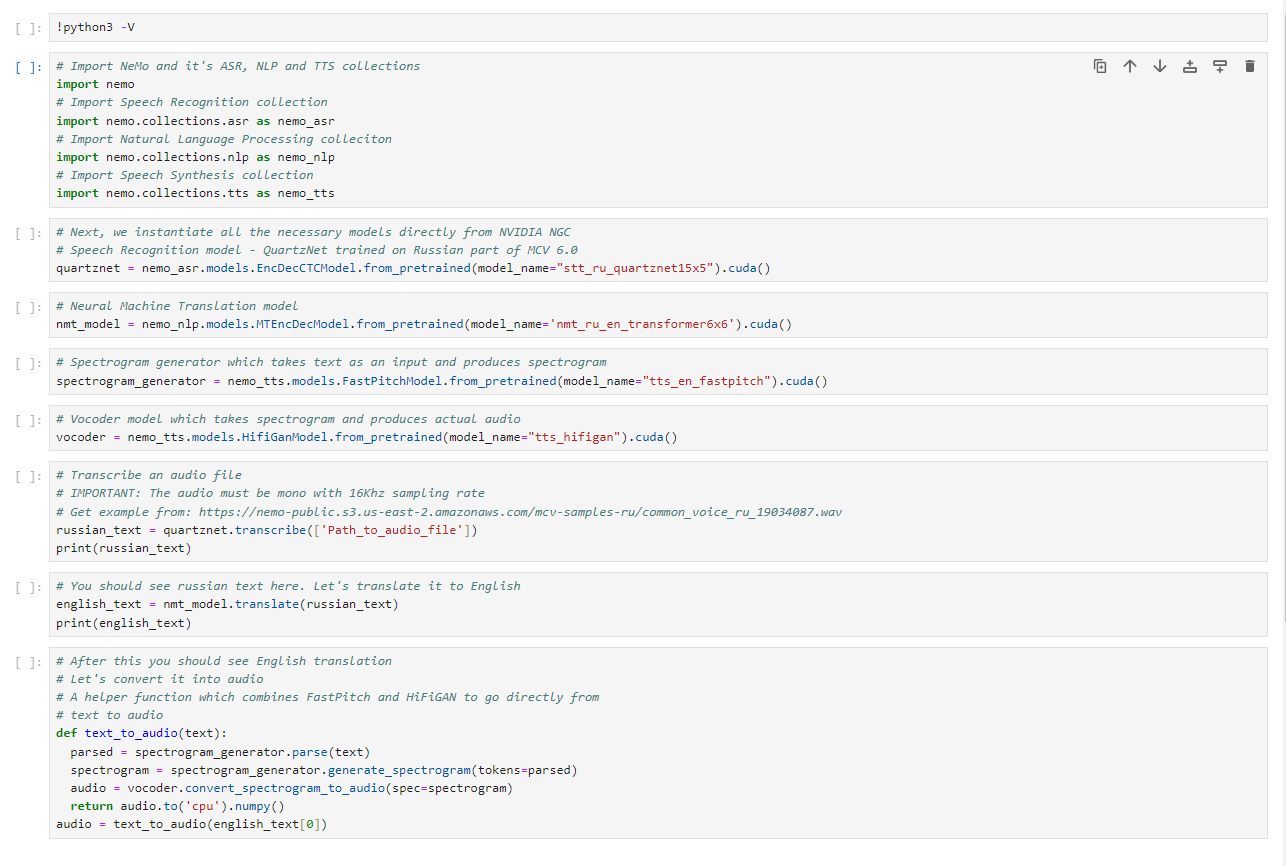Move the imports cell up
Viewport: 1286px width, 866px height.
click(x=1130, y=66)
